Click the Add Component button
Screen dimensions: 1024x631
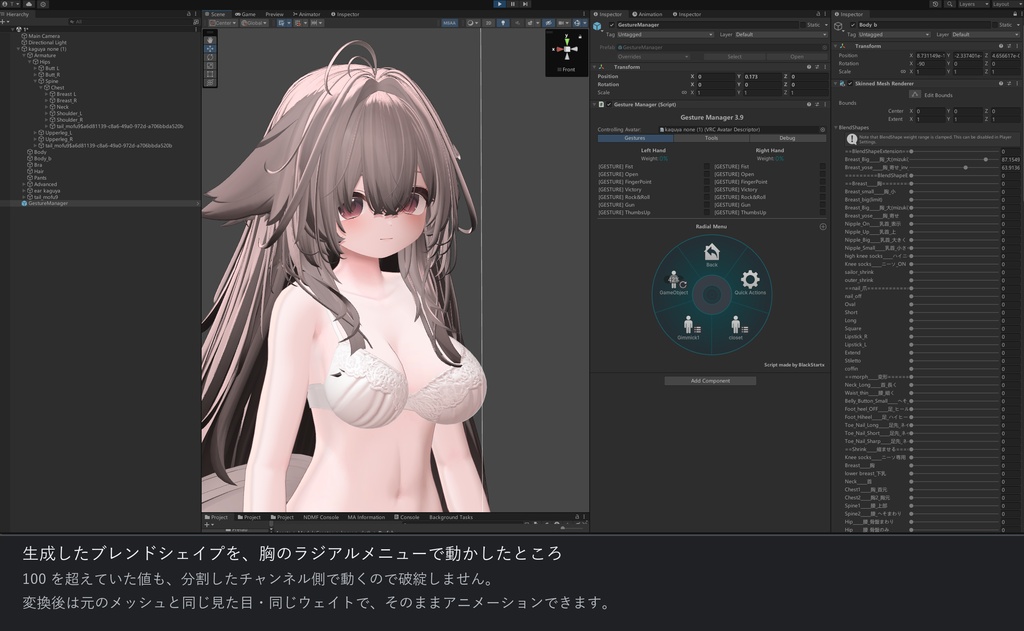[x=711, y=381]
